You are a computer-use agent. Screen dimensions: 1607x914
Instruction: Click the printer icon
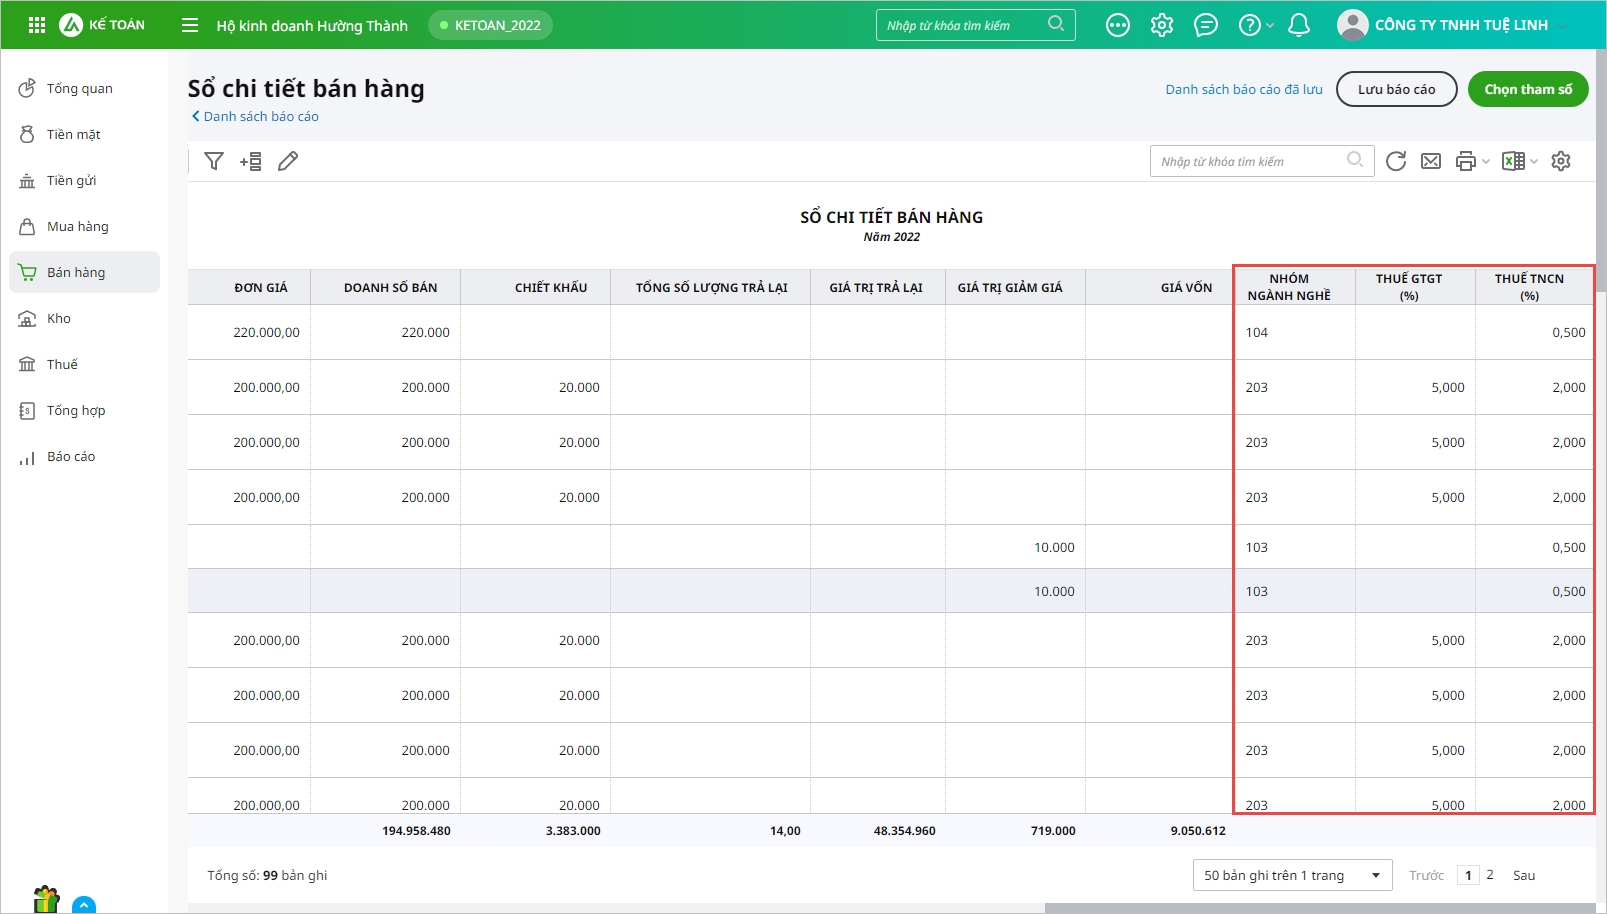(1466, 161)
